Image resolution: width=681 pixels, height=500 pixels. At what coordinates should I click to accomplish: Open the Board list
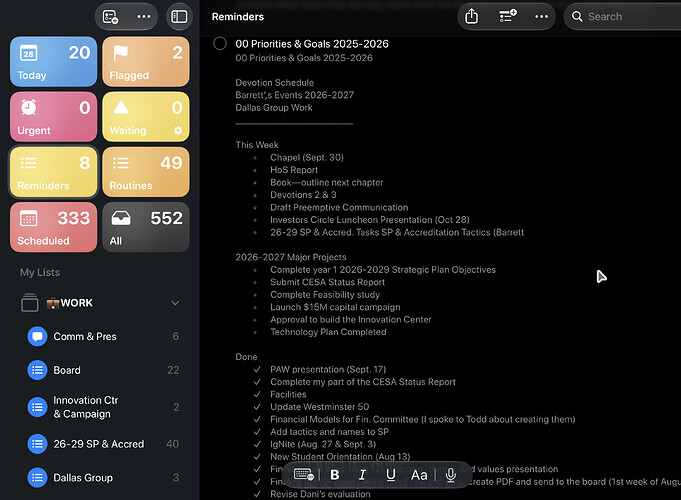coord(103,370)
